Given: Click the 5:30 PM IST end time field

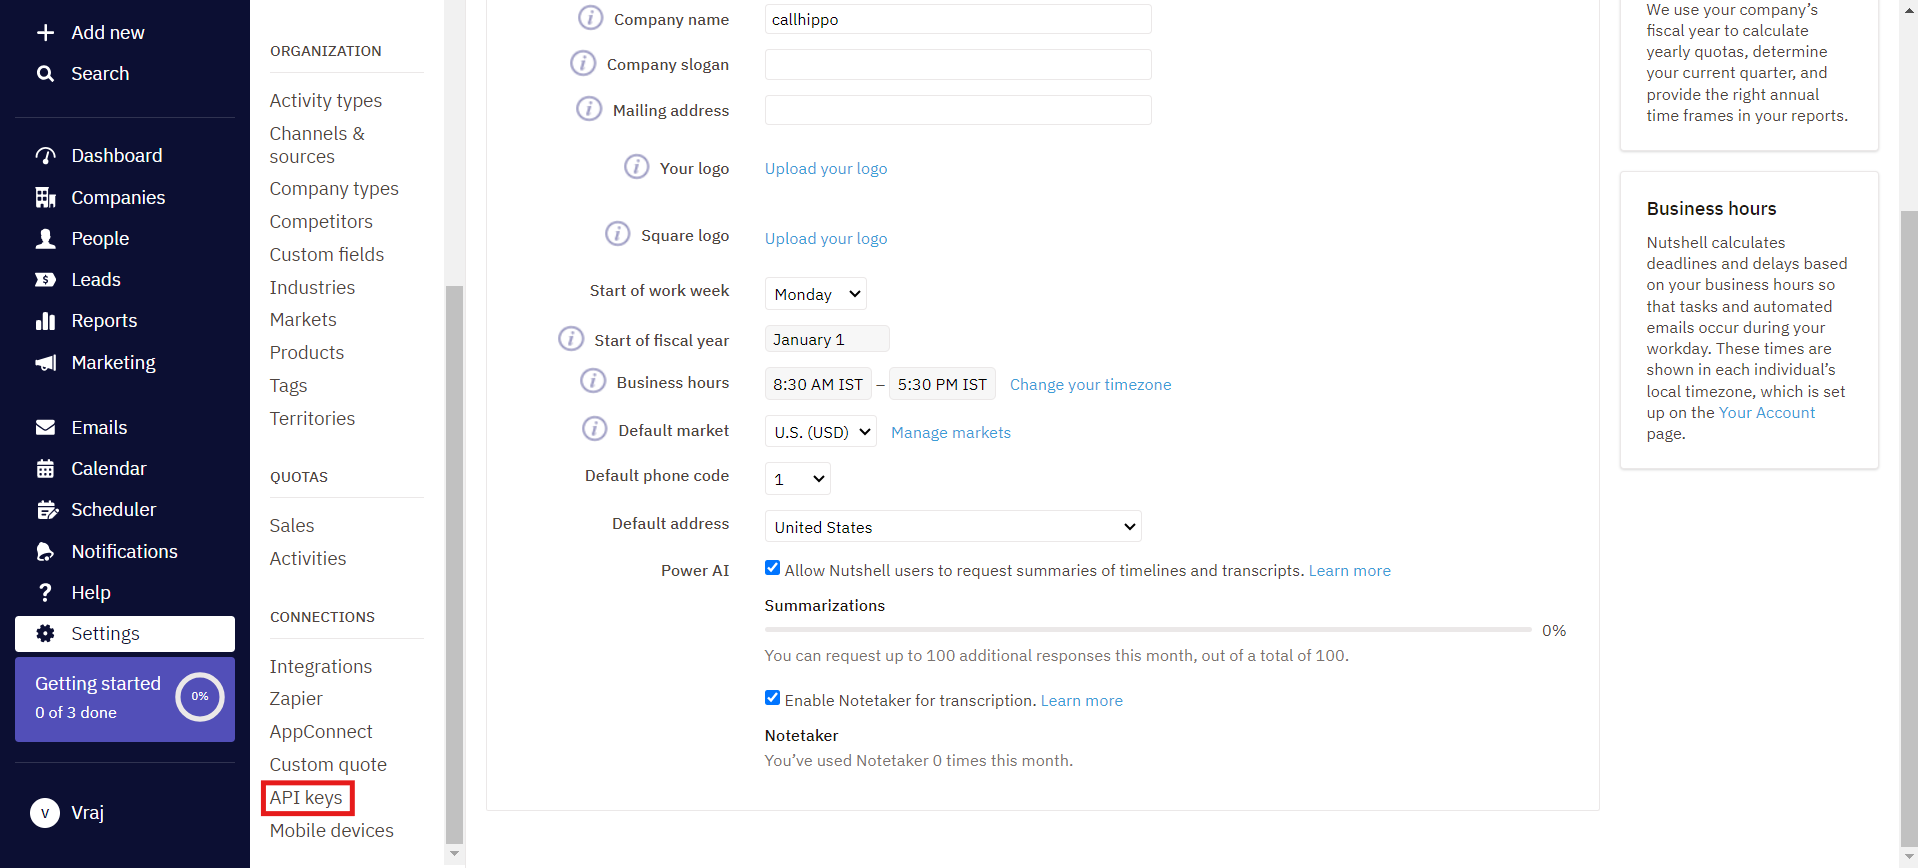Looking at the screenshot, I should click(942, 384).
